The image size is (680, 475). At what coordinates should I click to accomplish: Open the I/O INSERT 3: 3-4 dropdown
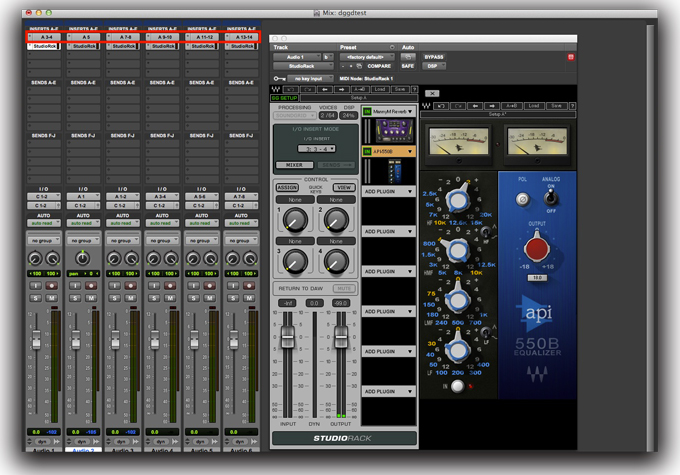pos(317,149)
